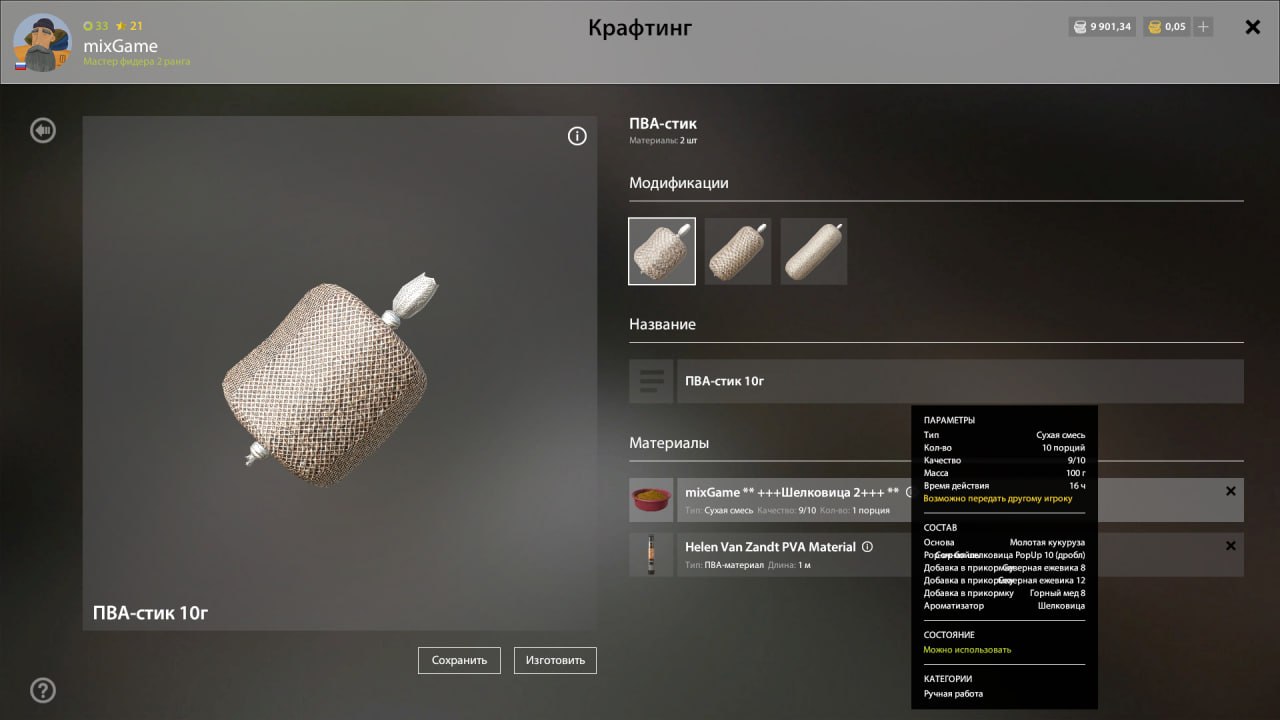Click the PVA material bottle icon
This screenshot has height=720, width=1280.
click(651, 555)
